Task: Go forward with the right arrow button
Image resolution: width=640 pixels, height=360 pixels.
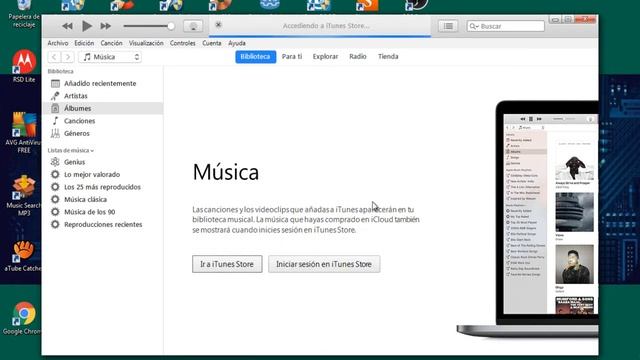Action: 68,57
